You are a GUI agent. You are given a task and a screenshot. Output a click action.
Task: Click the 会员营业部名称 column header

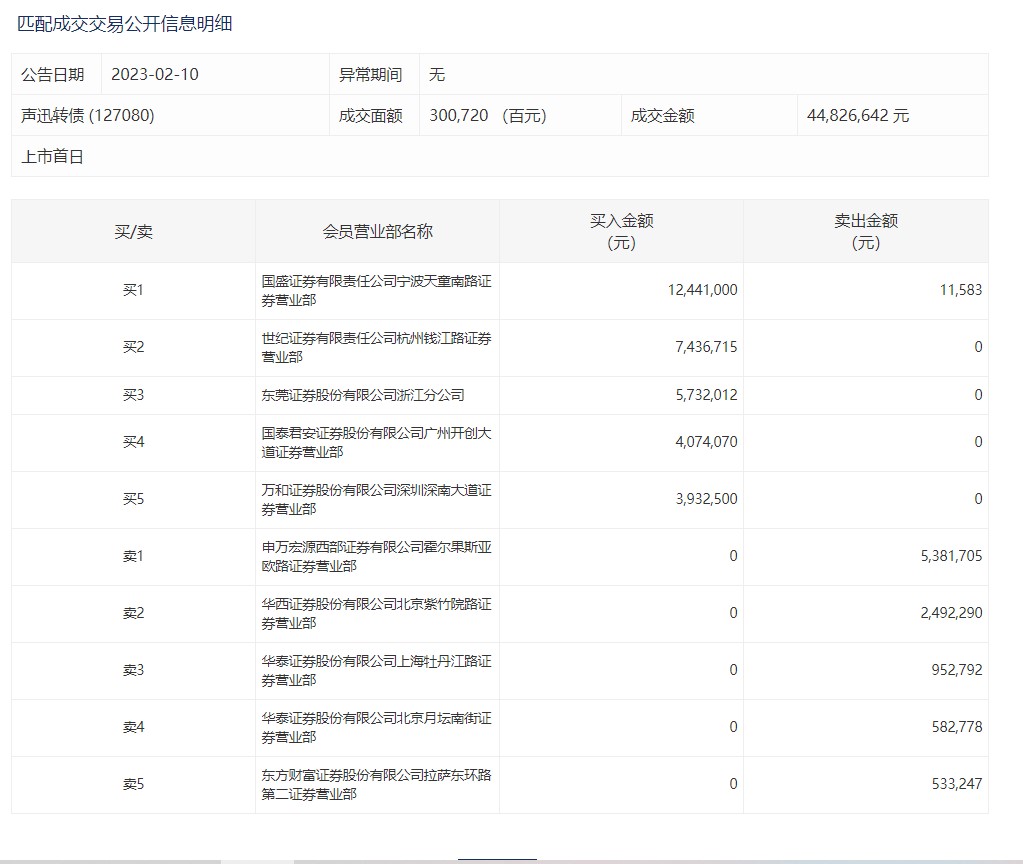click(x=377, y=231)
